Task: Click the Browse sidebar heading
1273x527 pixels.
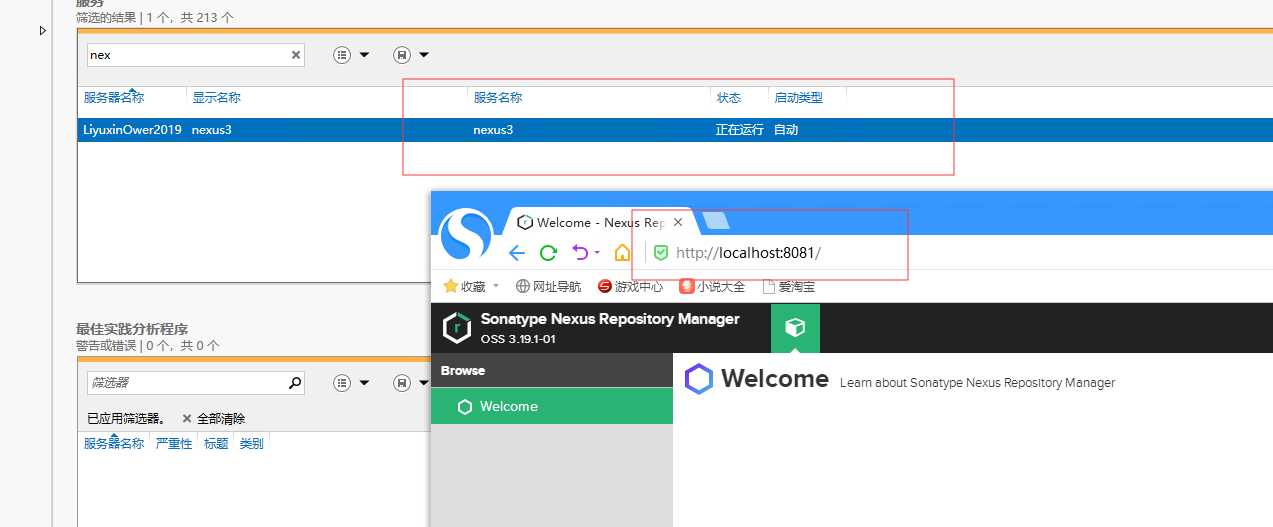Action: tap(463, 370)
